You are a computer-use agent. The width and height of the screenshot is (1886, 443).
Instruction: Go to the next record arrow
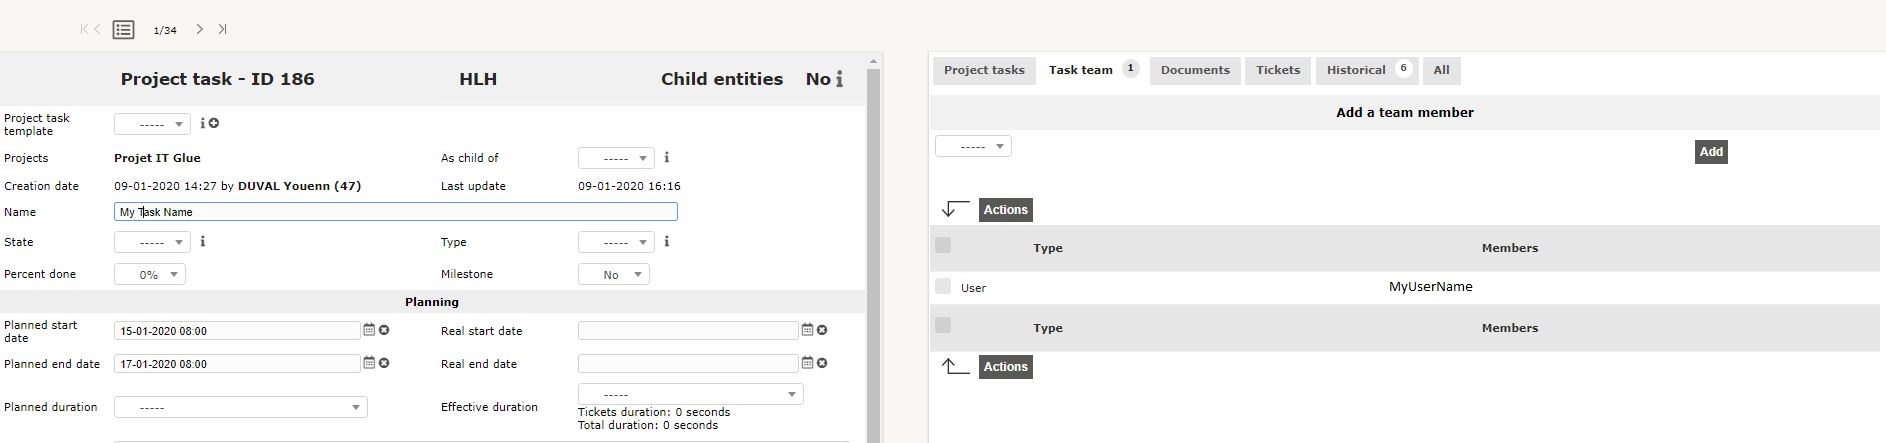click(x=199, y=29)
